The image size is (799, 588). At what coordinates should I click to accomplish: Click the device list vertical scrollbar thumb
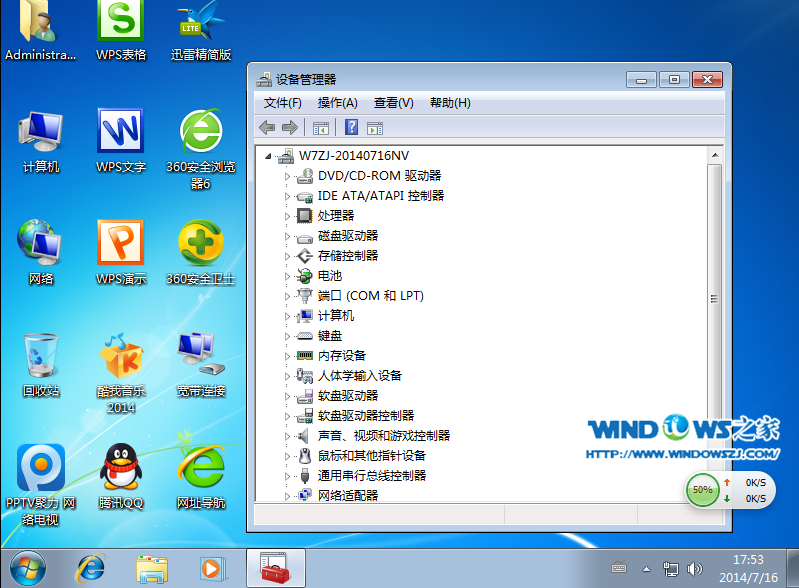point(714,300)
